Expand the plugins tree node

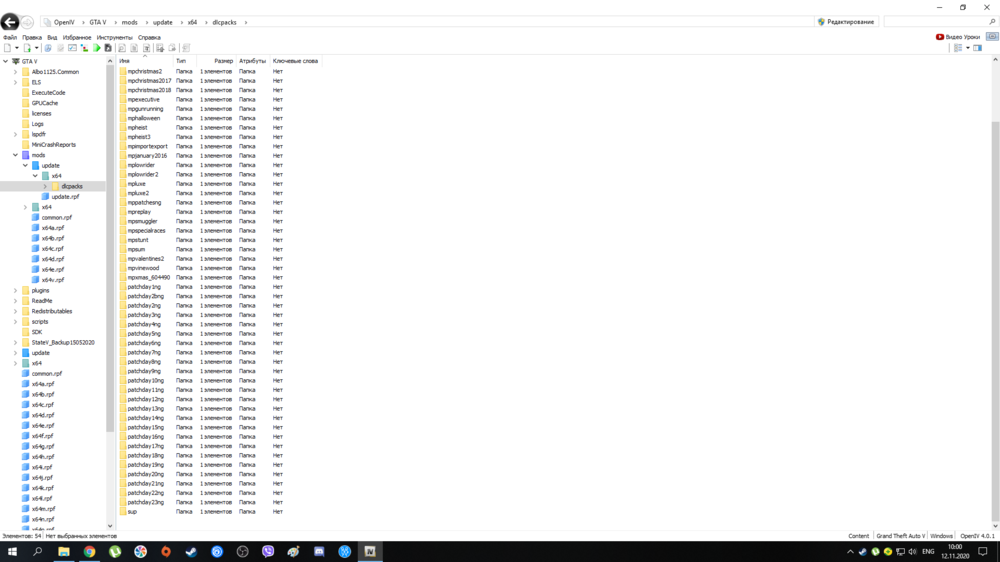coord(15,290)
